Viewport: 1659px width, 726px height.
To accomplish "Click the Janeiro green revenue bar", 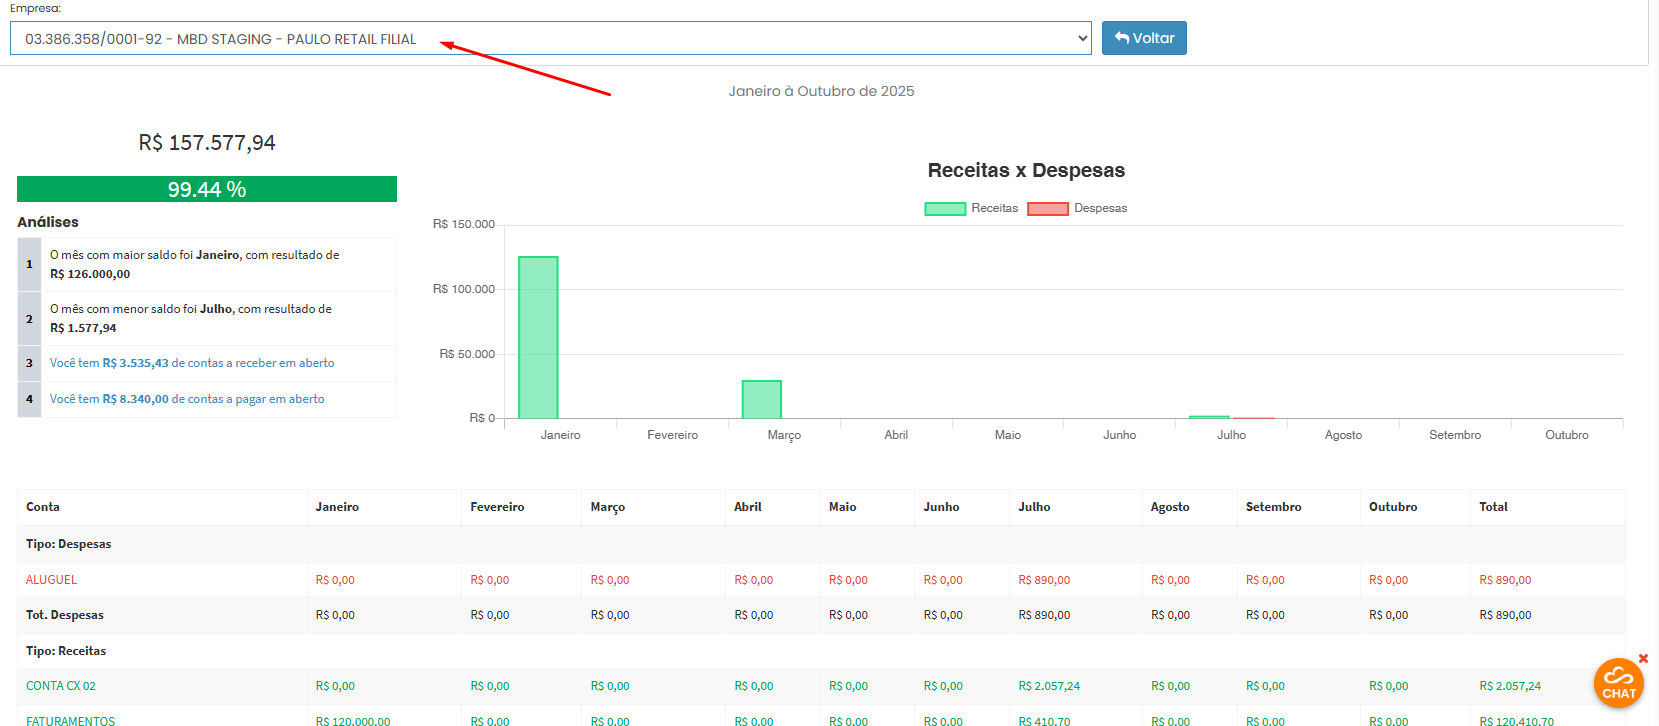I will 538,337.
